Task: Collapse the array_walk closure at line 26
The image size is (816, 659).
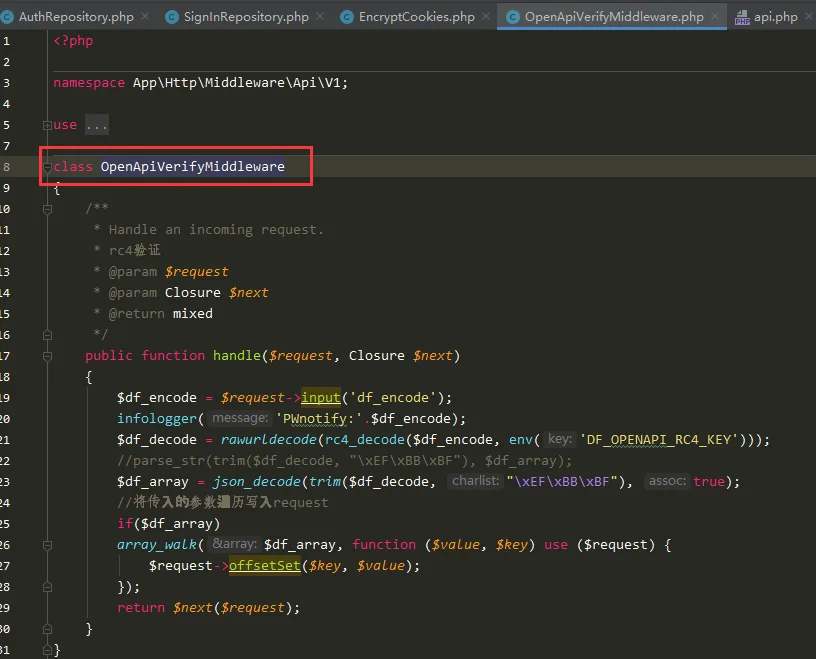Action: click(x=46, y=545)
